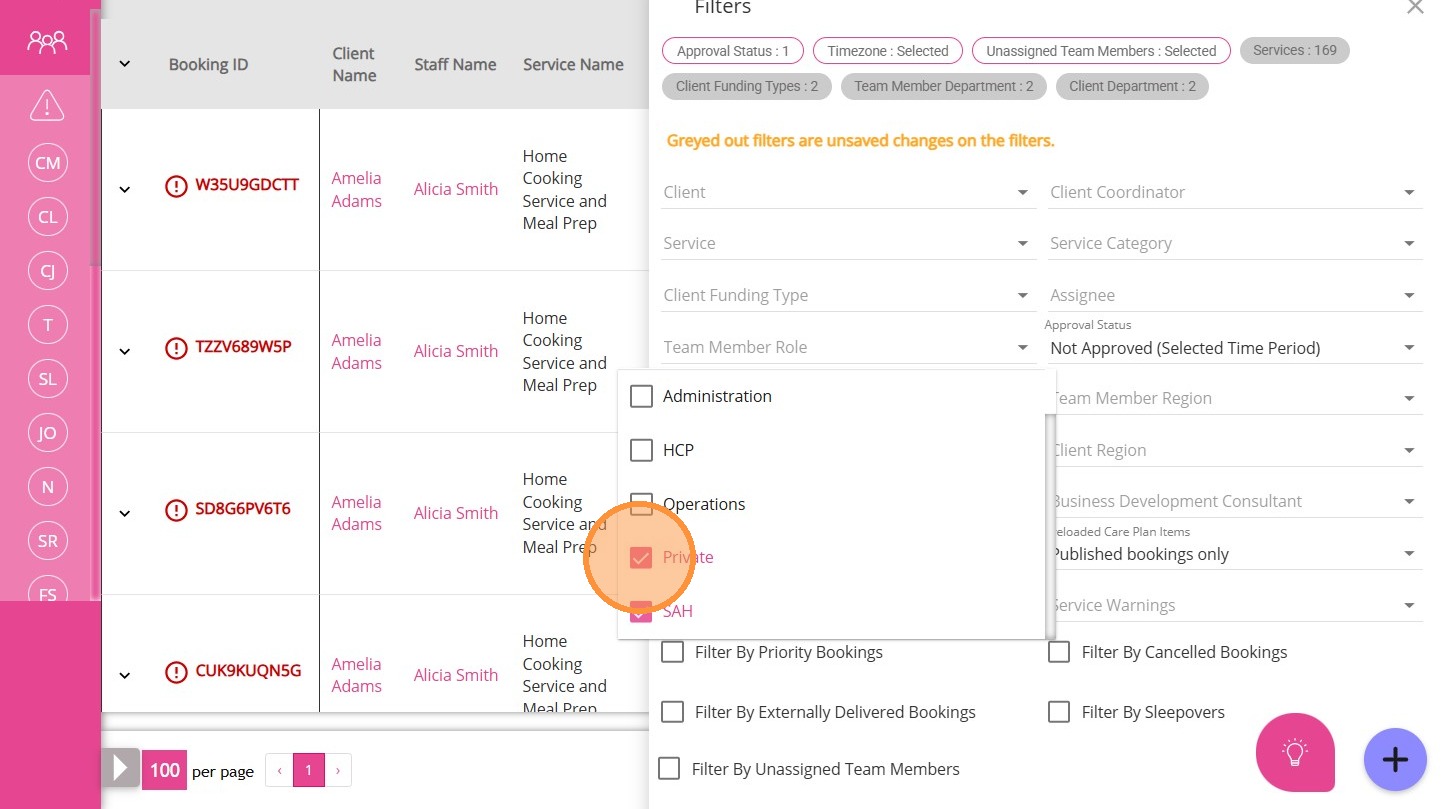Select the SR avatar in sidebar
This screenshot has height=809, width=1446.
[x=47, y=541]
